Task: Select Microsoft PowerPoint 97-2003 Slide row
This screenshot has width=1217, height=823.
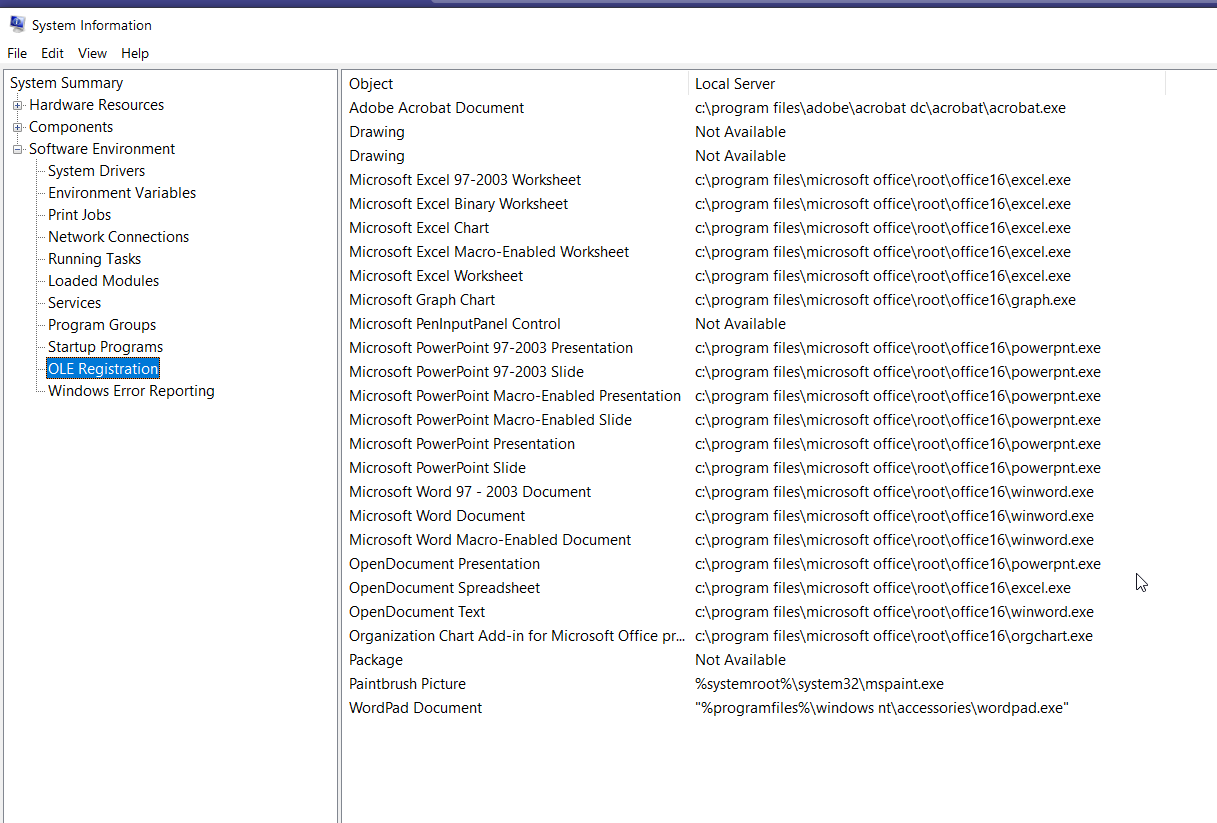Action: pyautogui.click(x=466, y=372)
